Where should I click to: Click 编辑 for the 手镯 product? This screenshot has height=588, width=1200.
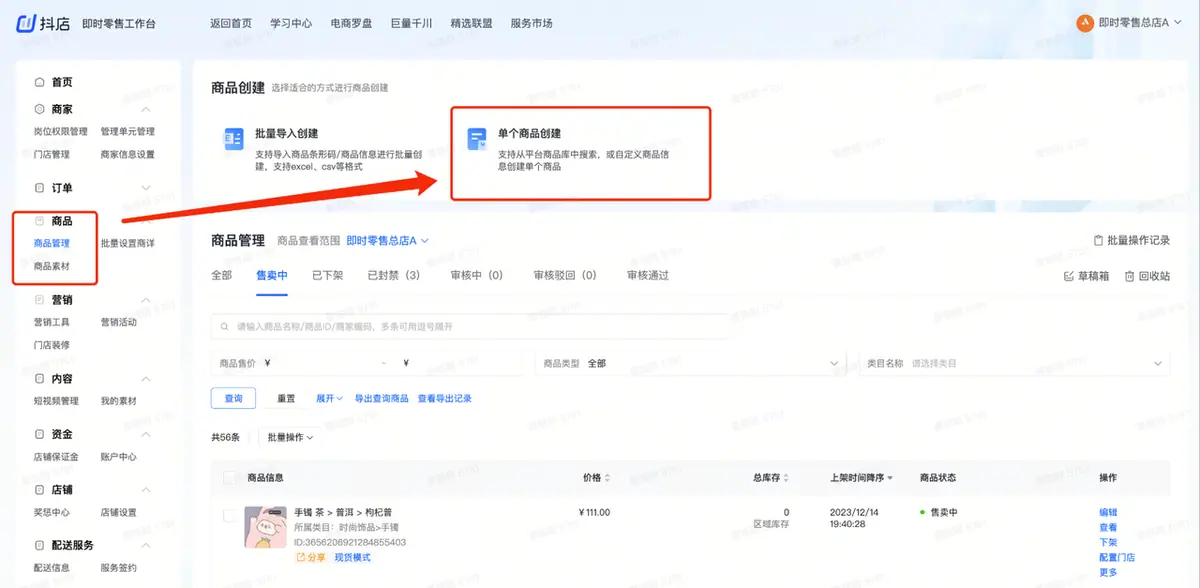point(1108,512)
